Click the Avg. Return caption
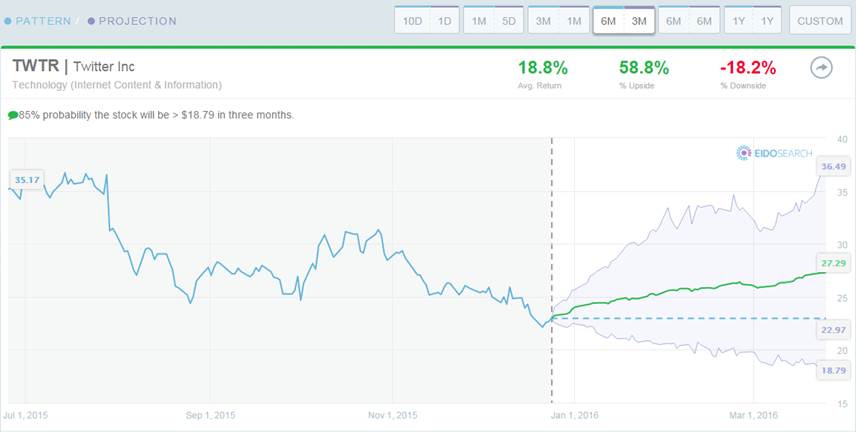 (x=539, y=86)
